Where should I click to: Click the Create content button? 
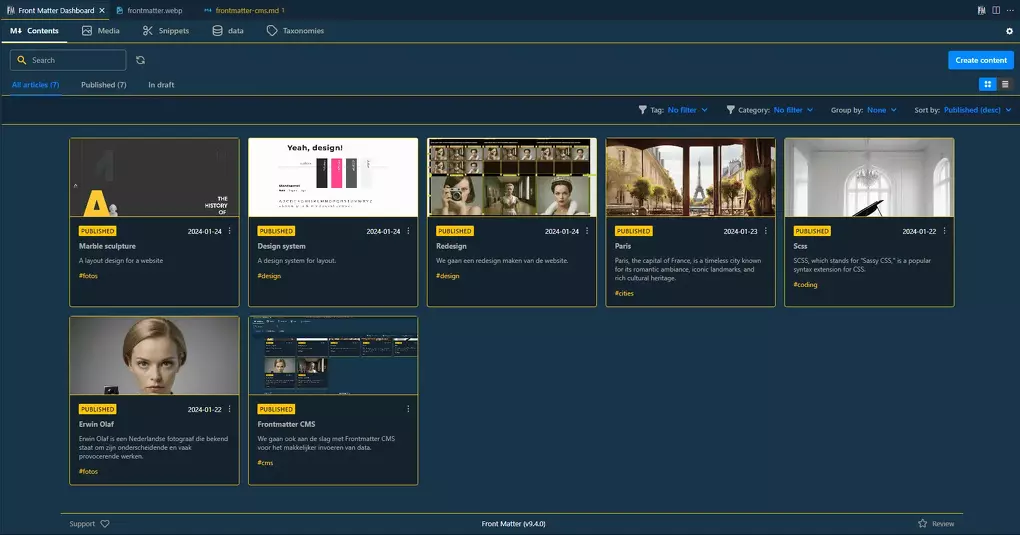pos(981,60)
